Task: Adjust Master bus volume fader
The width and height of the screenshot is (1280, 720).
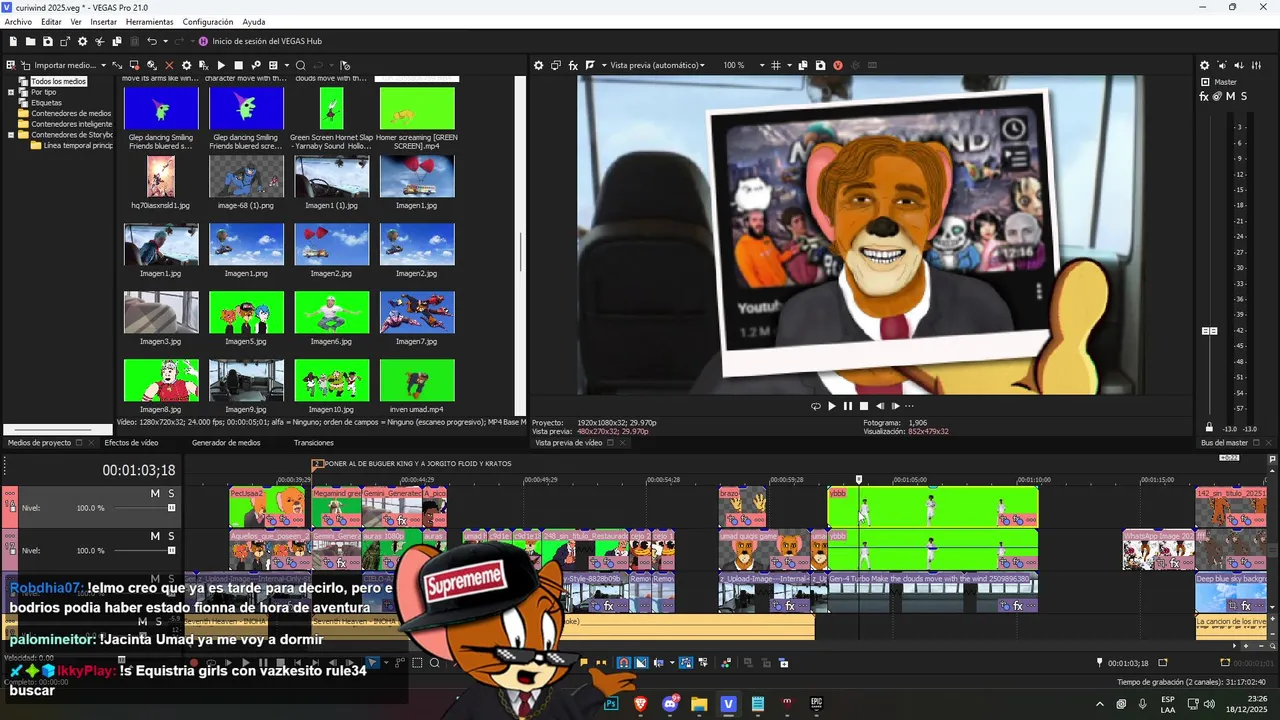Action: pyautogui.click(x=1209, y=331)
